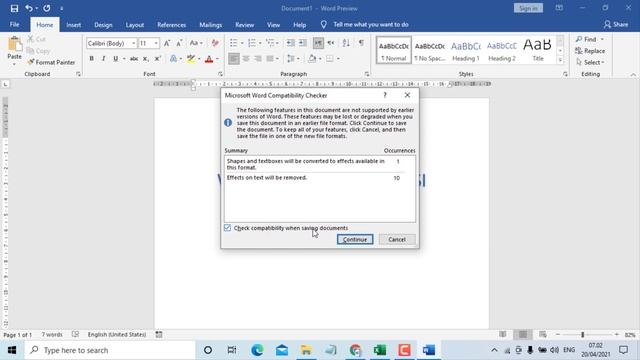Toggle Show paragraph marks icon
This screenshot has width=640, height=360.
tap(361, 43)
